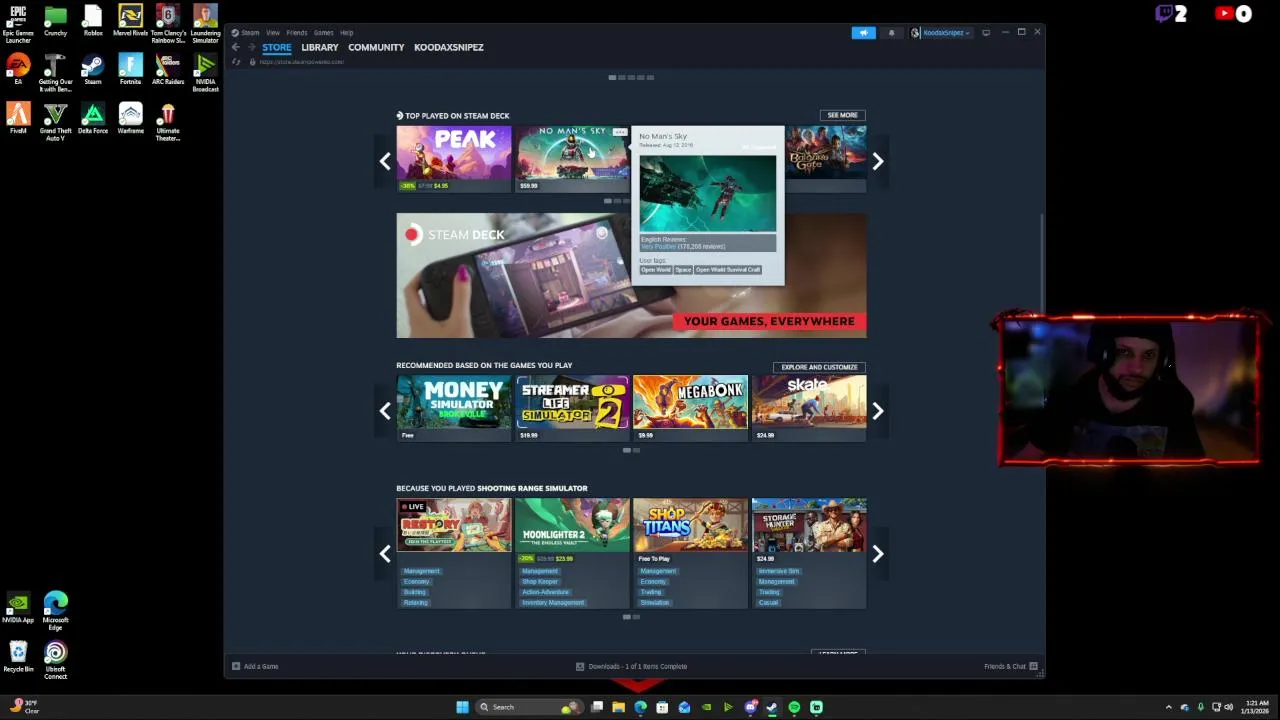
Task: Select Delta Force desktop icon
Action: pyautogui.click(x=93, y=118)
